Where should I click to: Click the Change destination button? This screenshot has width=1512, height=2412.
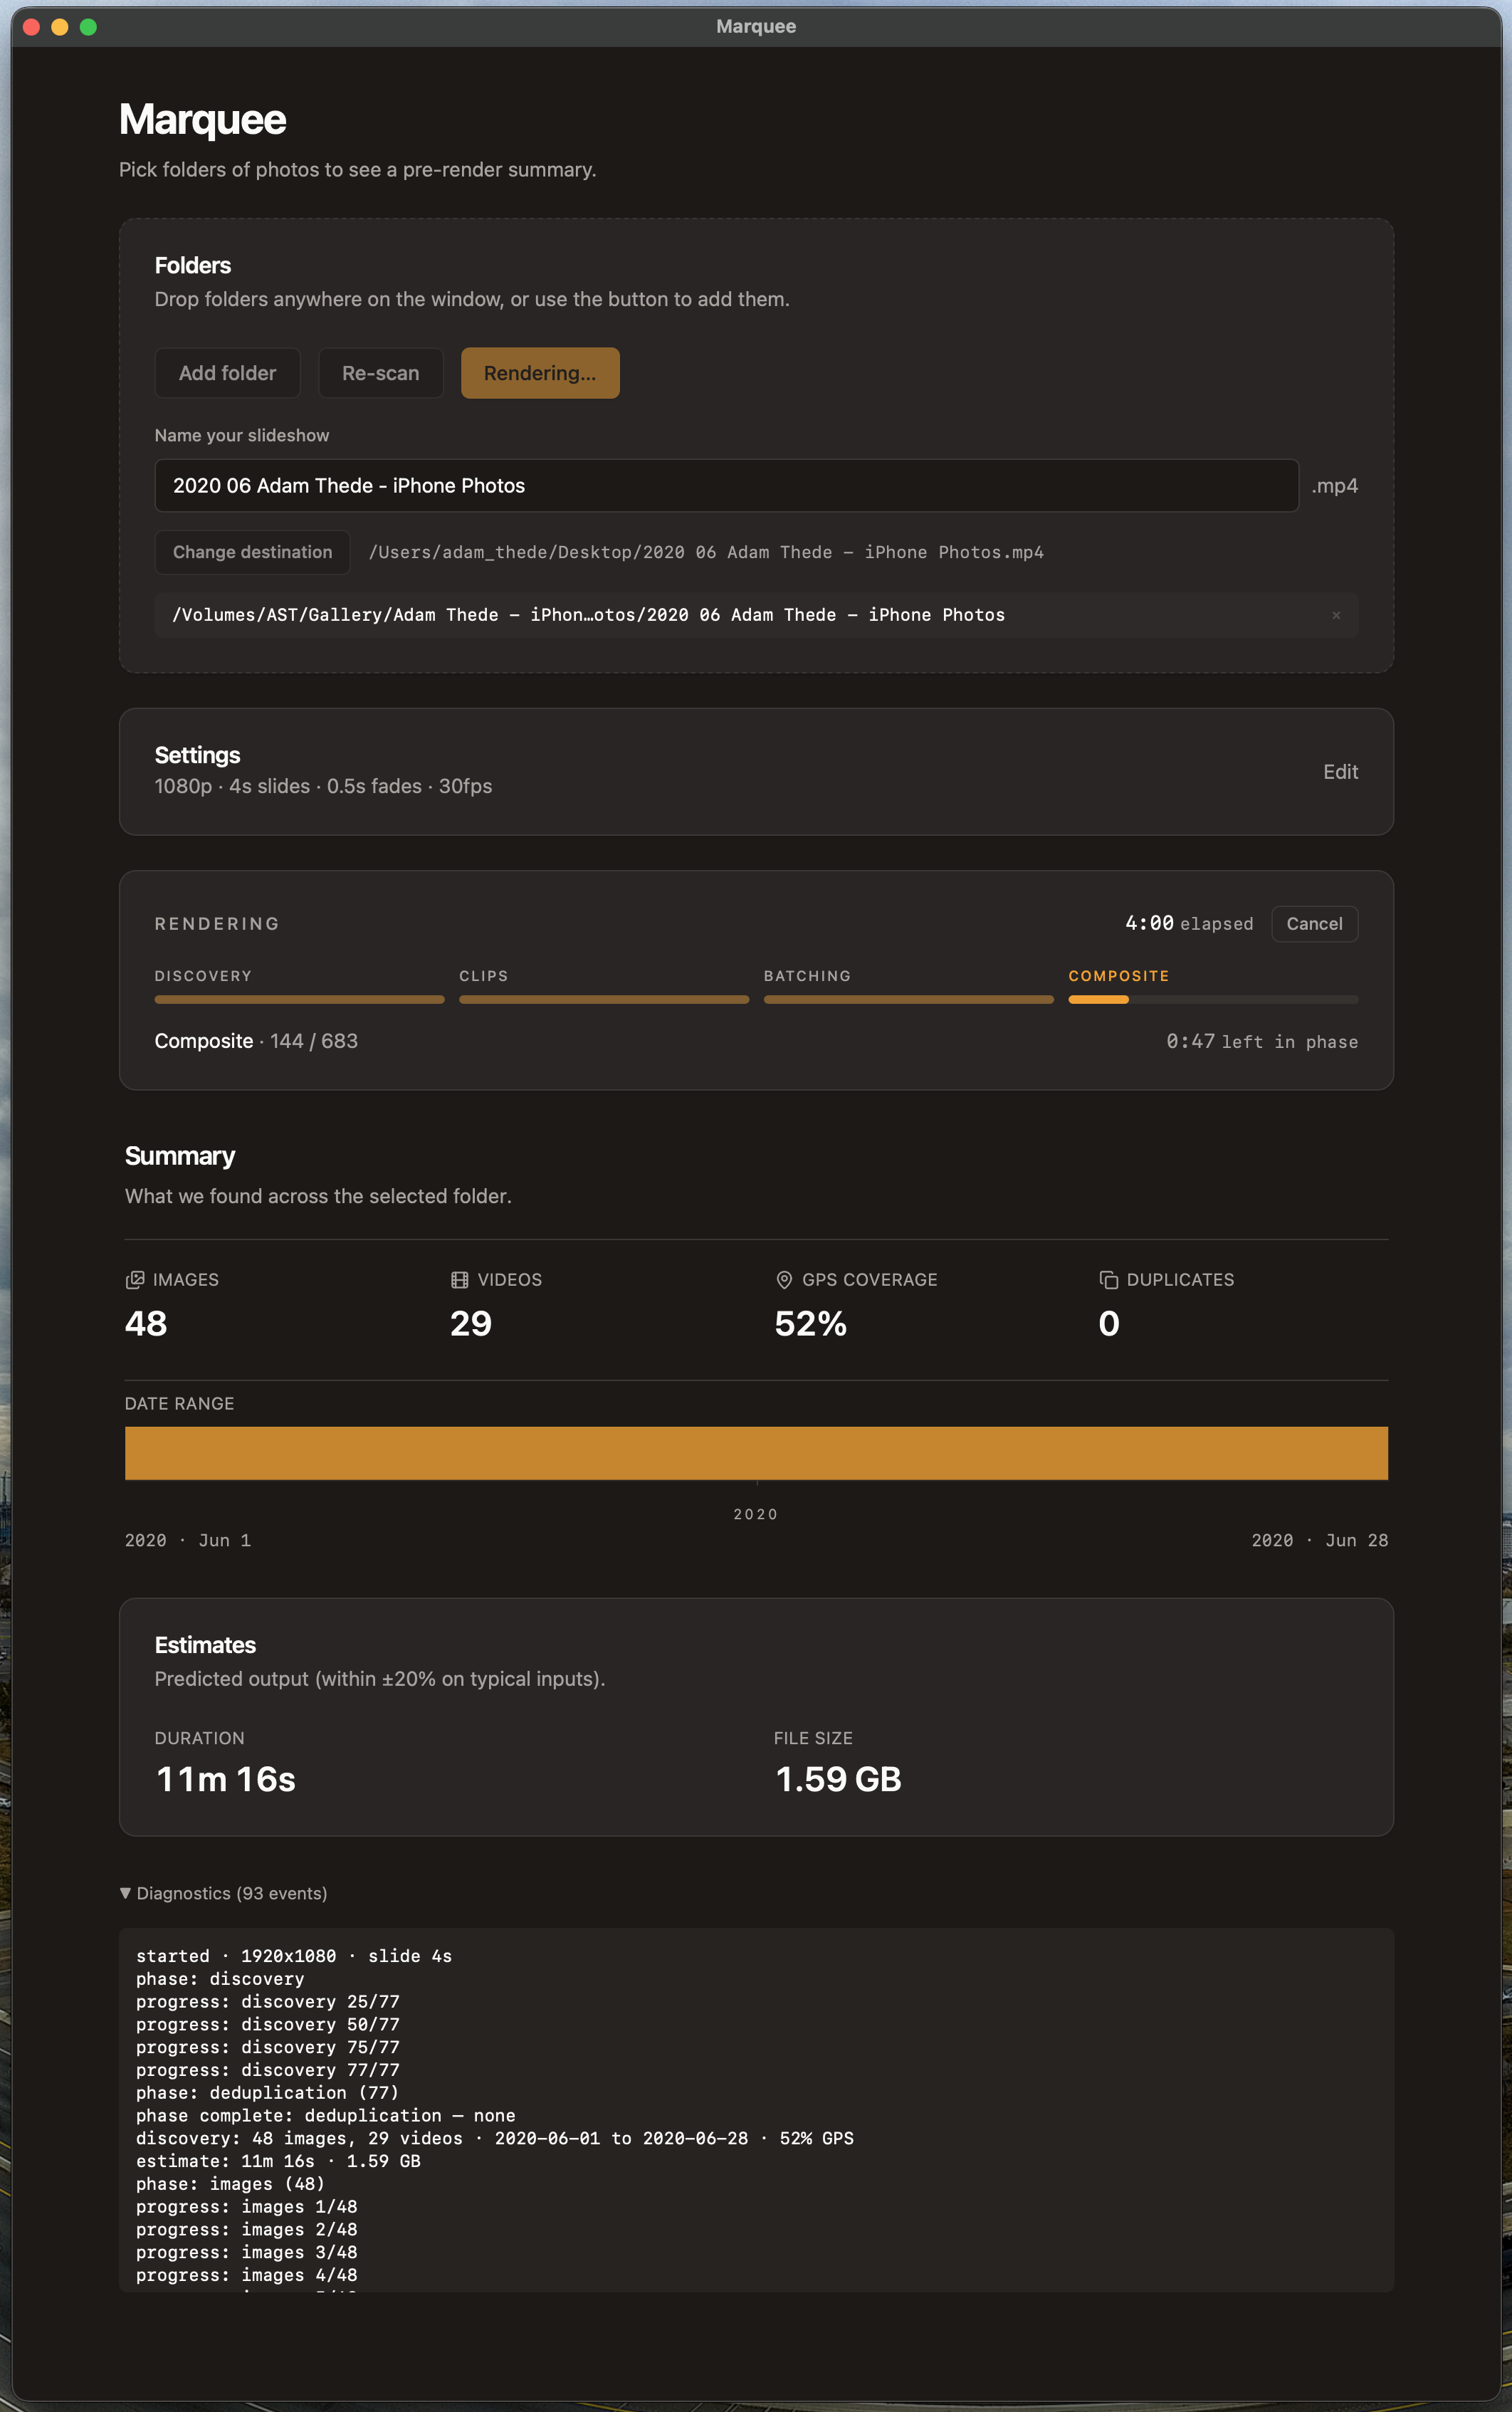pyautogui.click(x=252, y=552)
